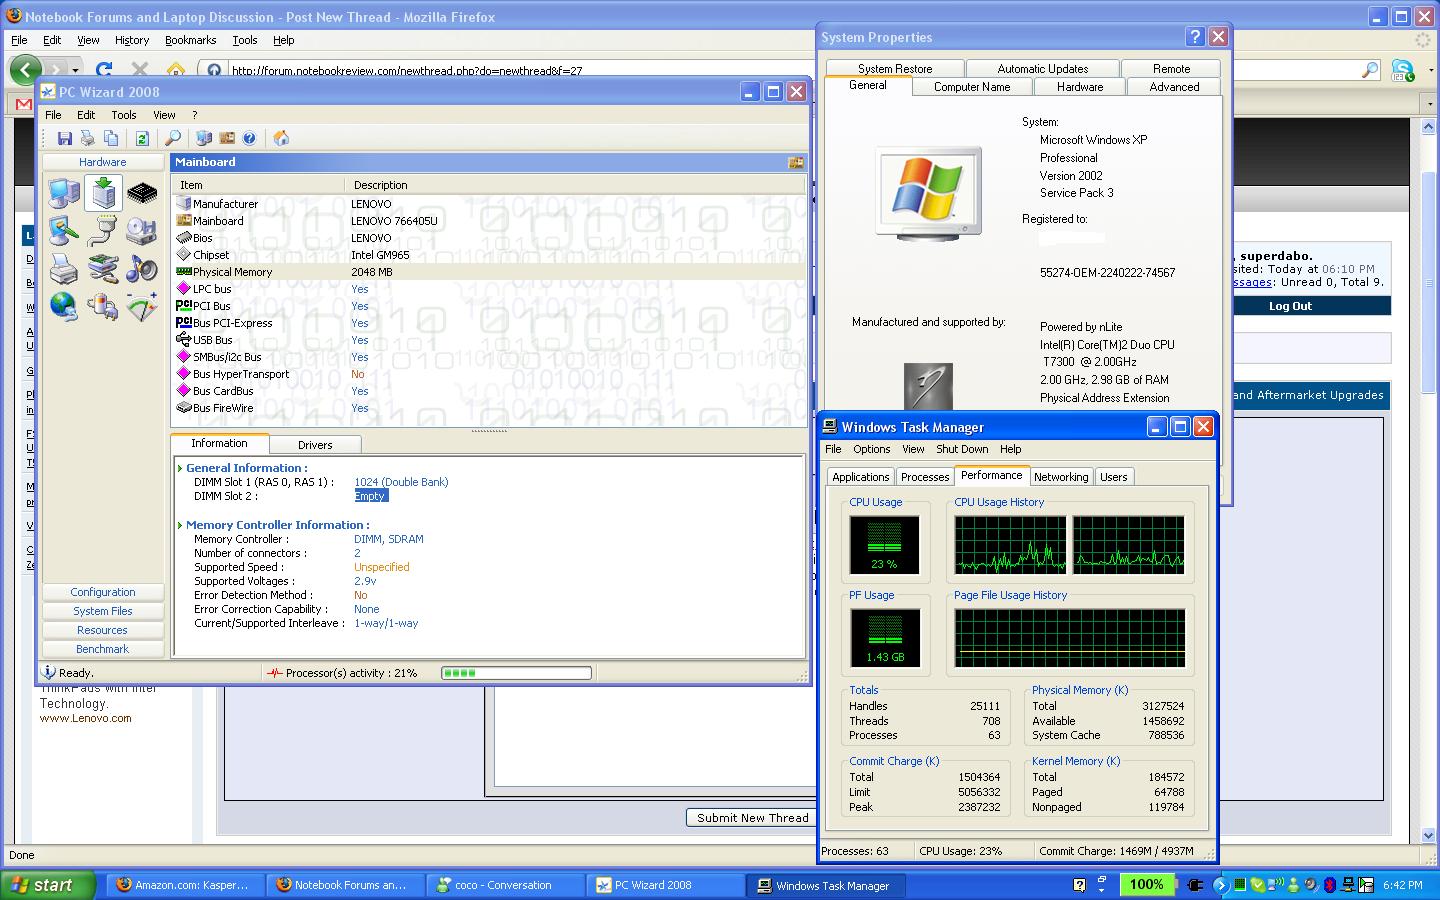
Task: Open the Hardware tab in System Properties
Action: (x=1080, y=87)
